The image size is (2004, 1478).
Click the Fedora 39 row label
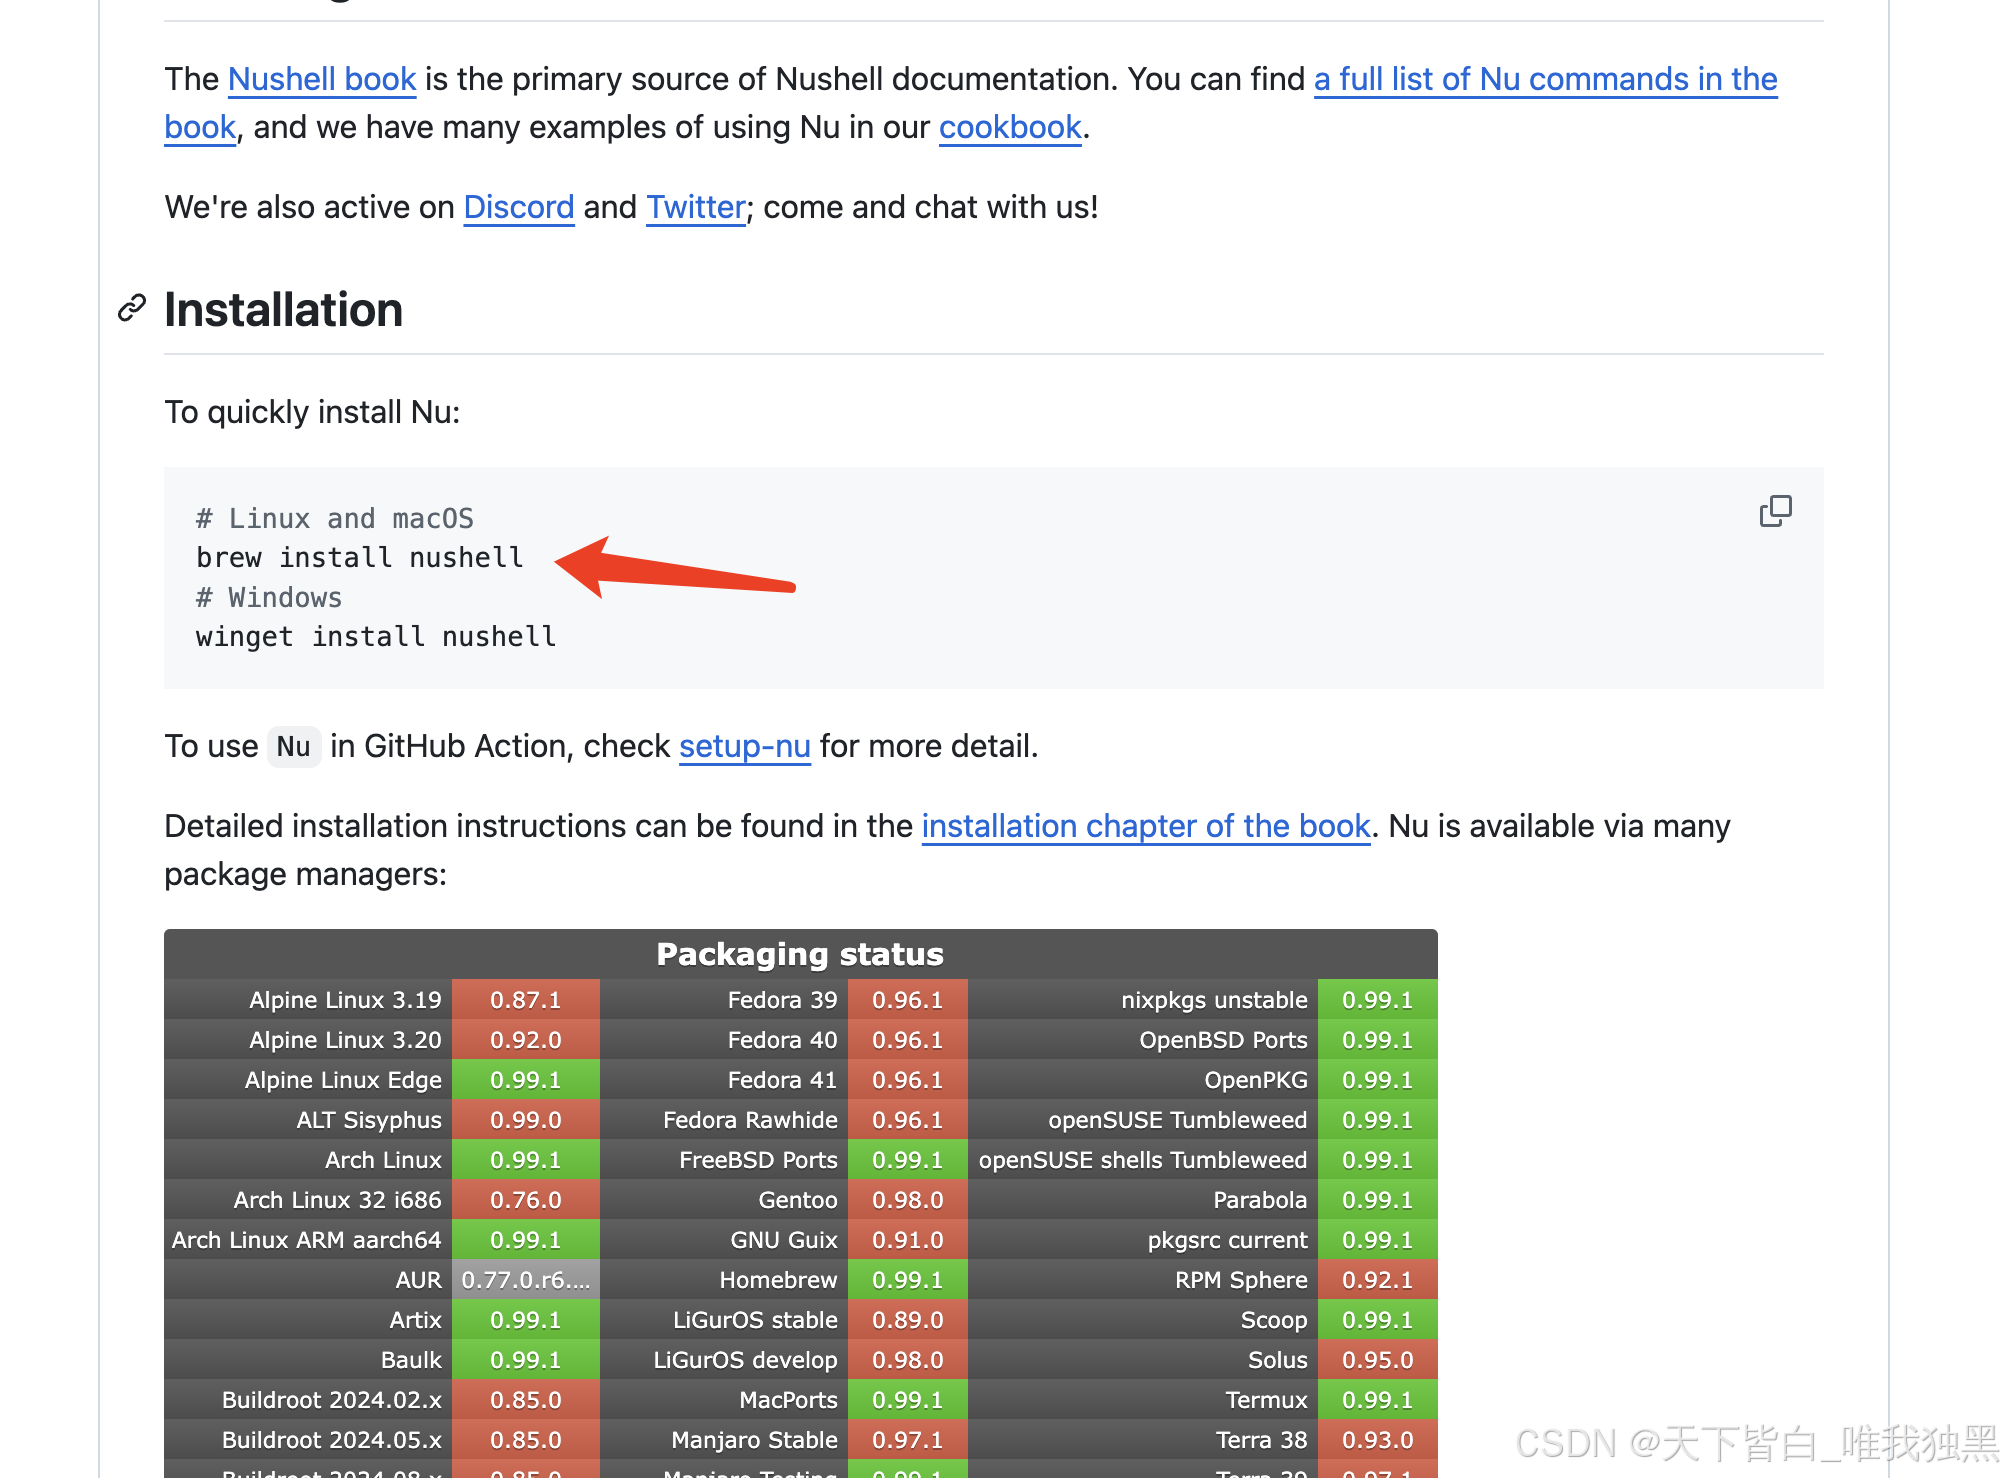coord(782,1000)
